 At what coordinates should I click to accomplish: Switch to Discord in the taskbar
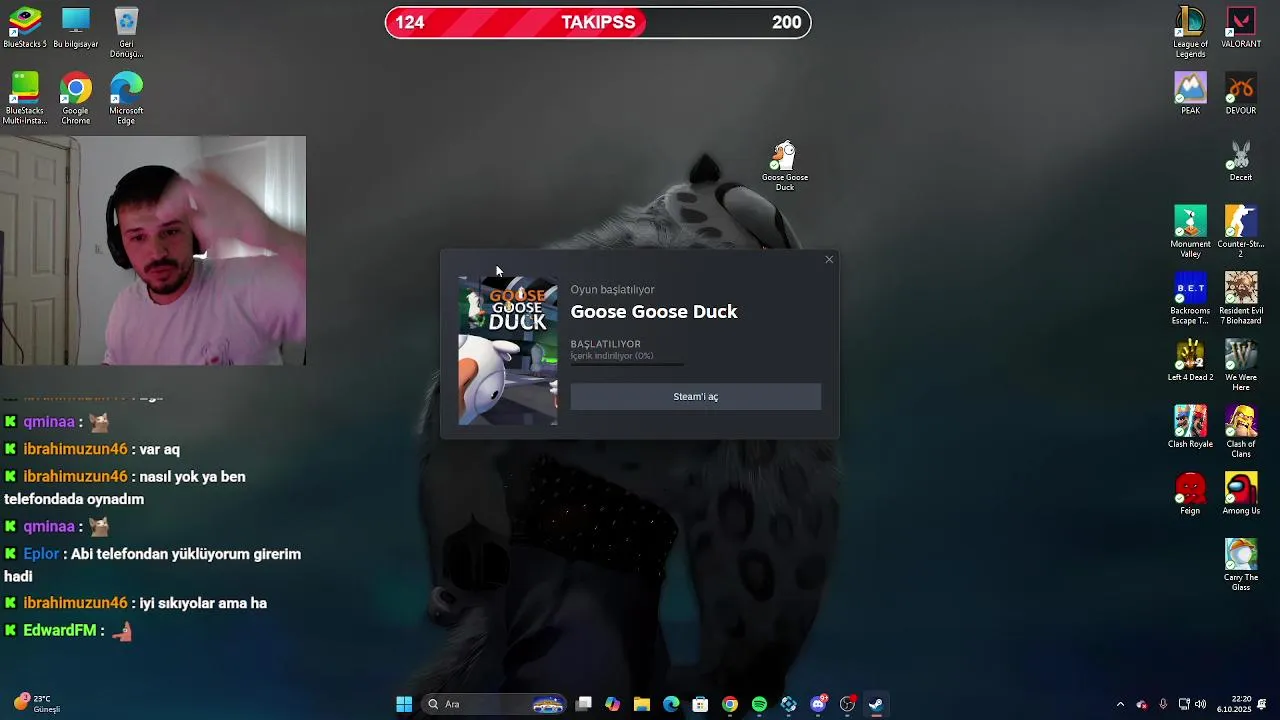click(818, 704)
